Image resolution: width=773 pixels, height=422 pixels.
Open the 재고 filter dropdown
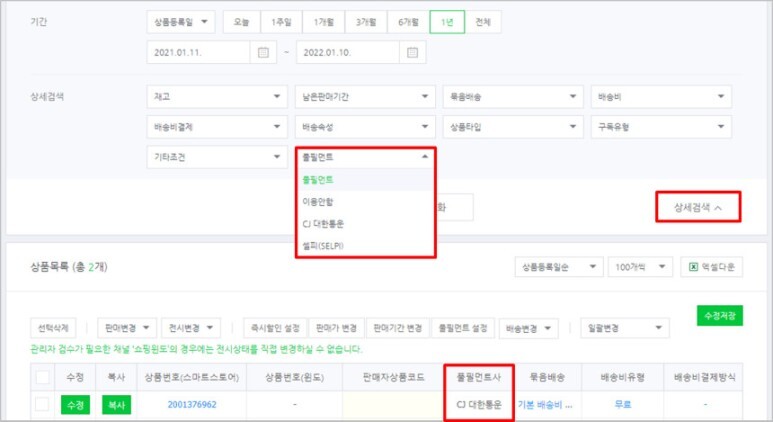pos(217,97)
